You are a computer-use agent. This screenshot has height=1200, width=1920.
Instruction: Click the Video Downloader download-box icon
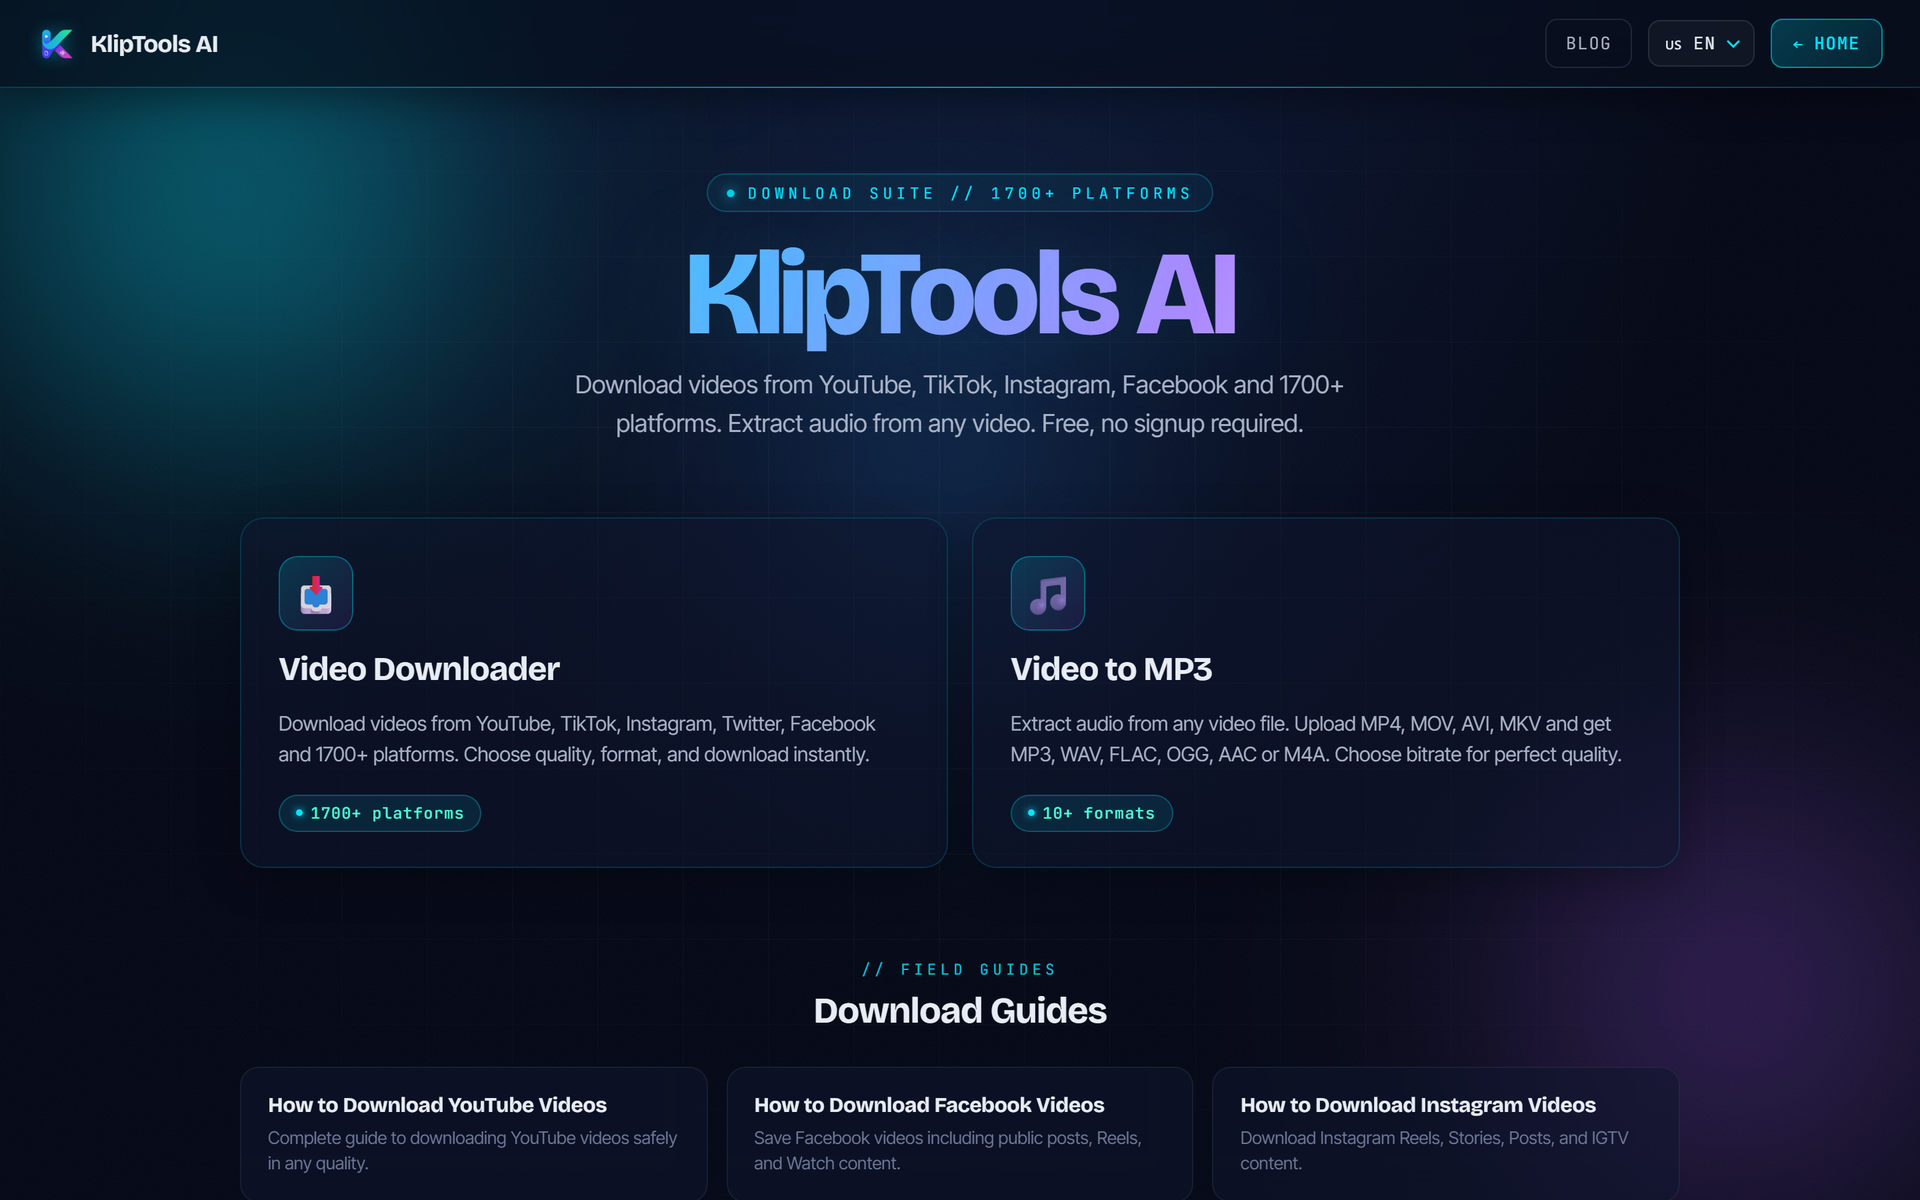click(x=316, y=593)
